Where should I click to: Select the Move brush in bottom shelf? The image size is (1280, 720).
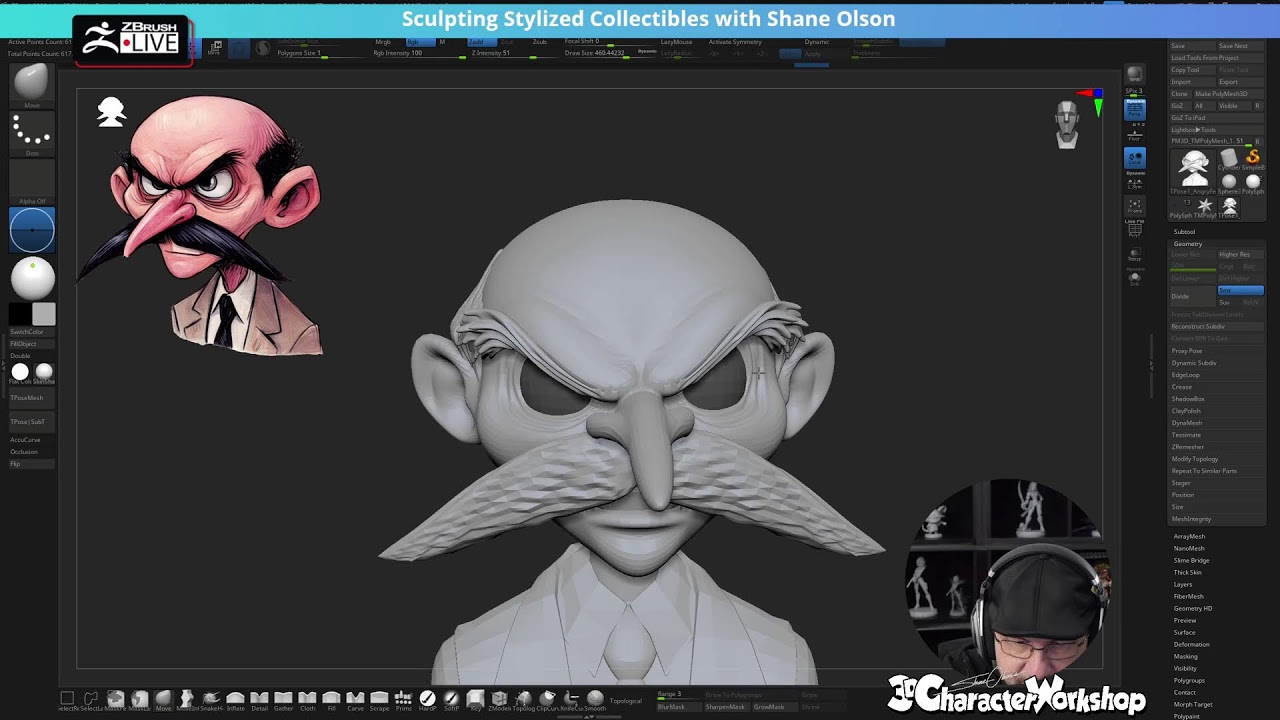[163, 699]
